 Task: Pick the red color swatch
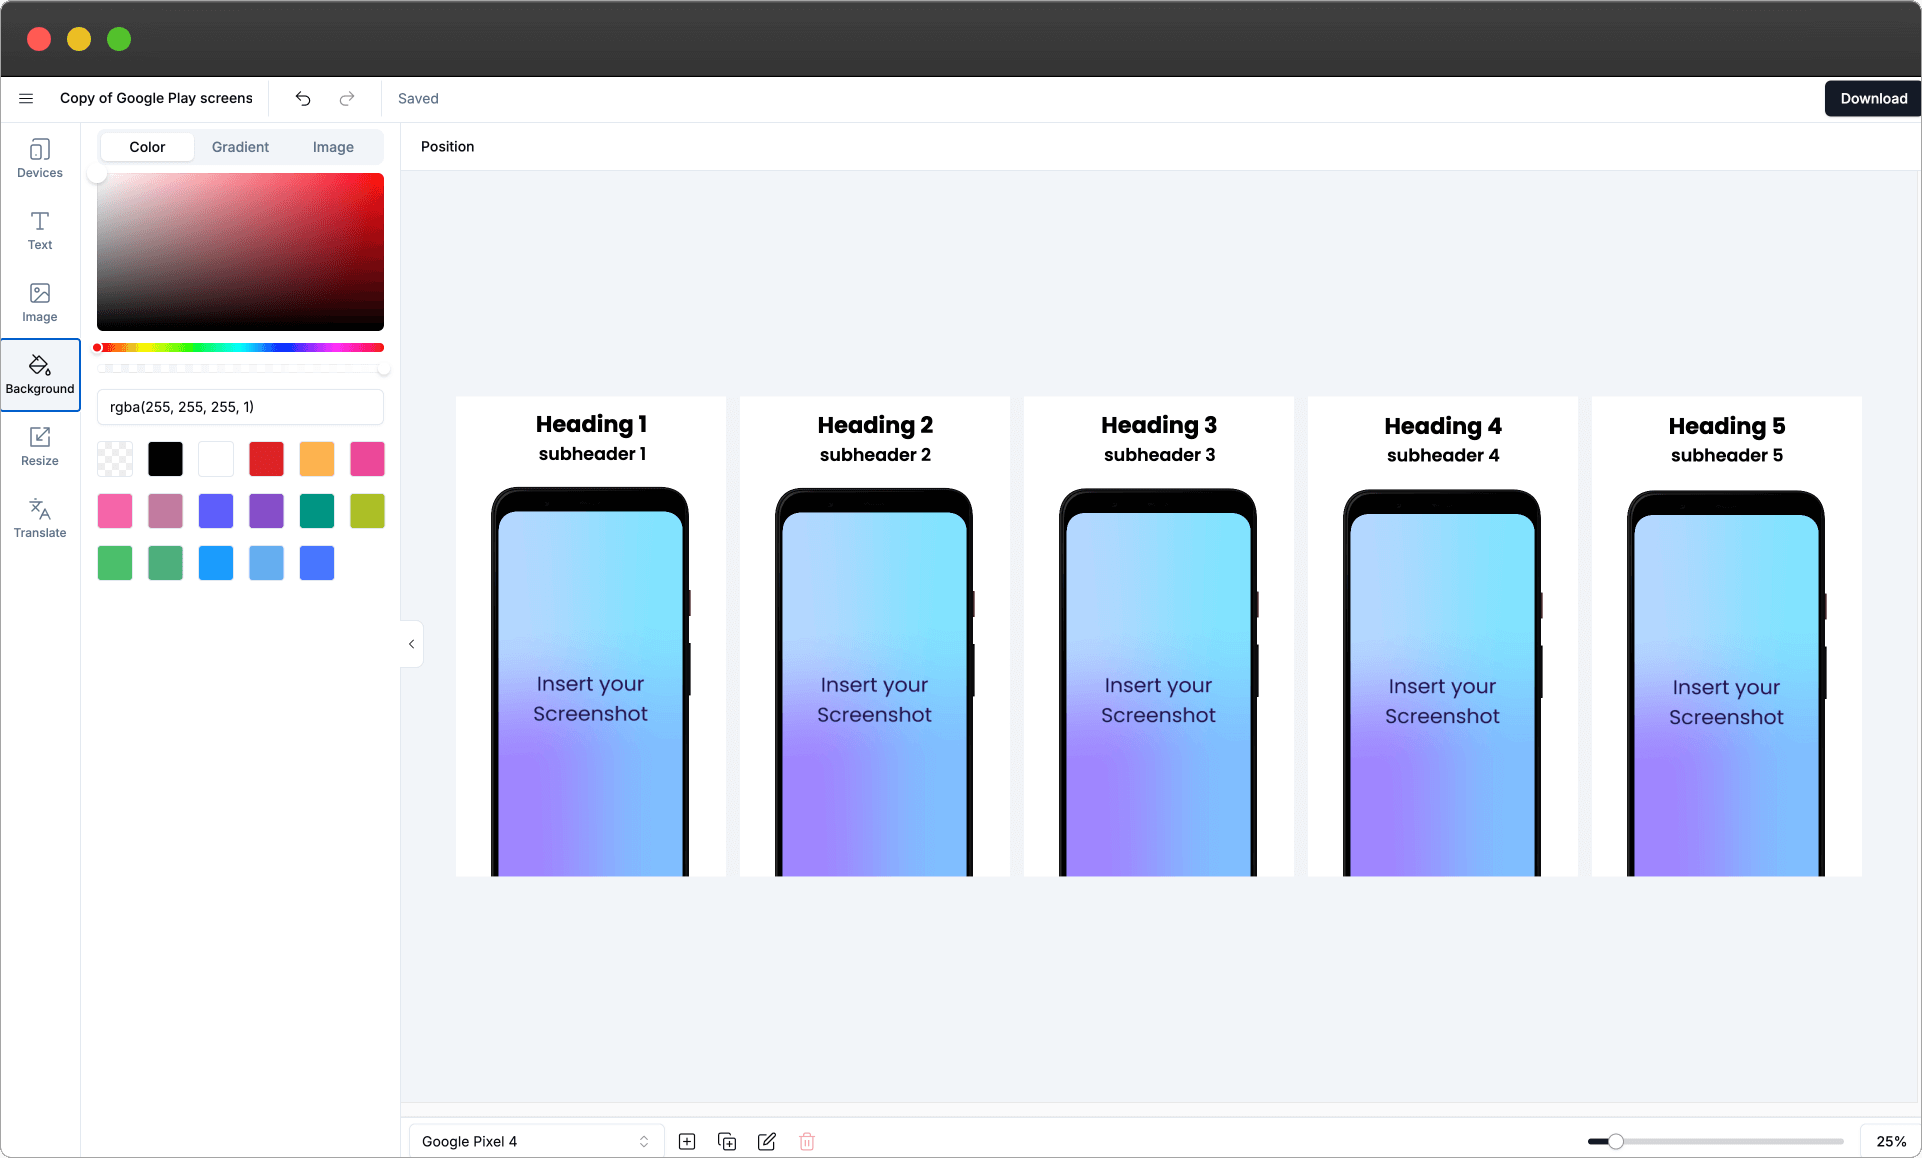[266, 459]
